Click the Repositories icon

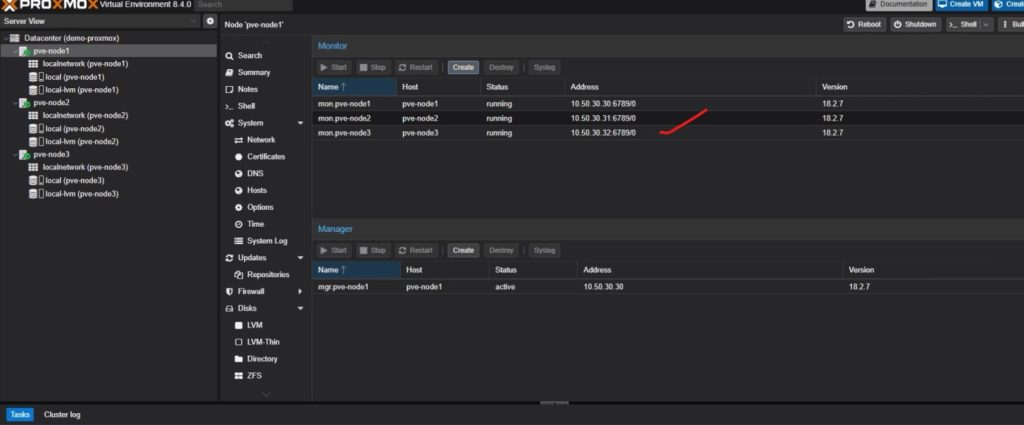coord(239,275)
